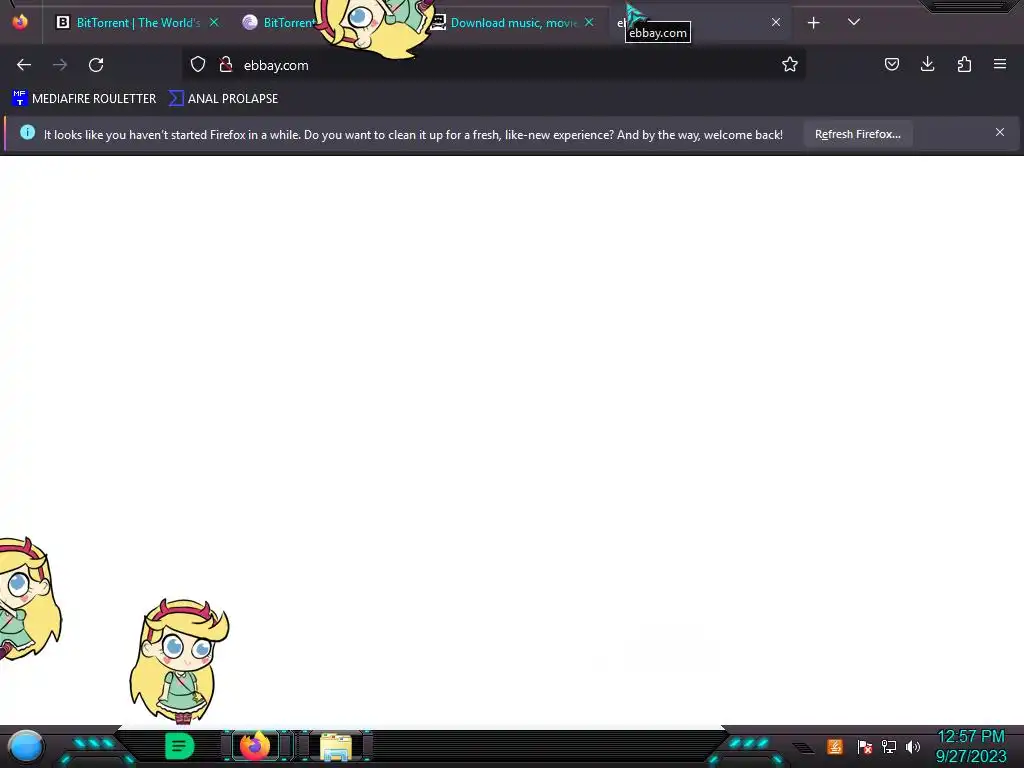Click the Refresh Firefox... button
1024x768 pixels.
(857, 134)
